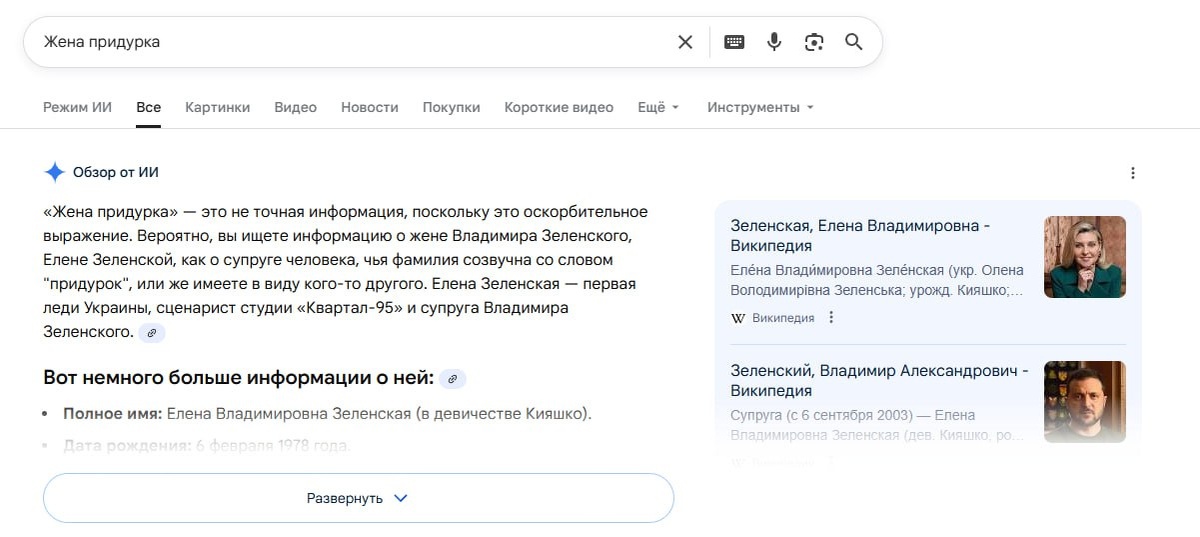Click link chip beside 'Вот немного больше информации'
1200x537 pixels.
tap(453, 379)
